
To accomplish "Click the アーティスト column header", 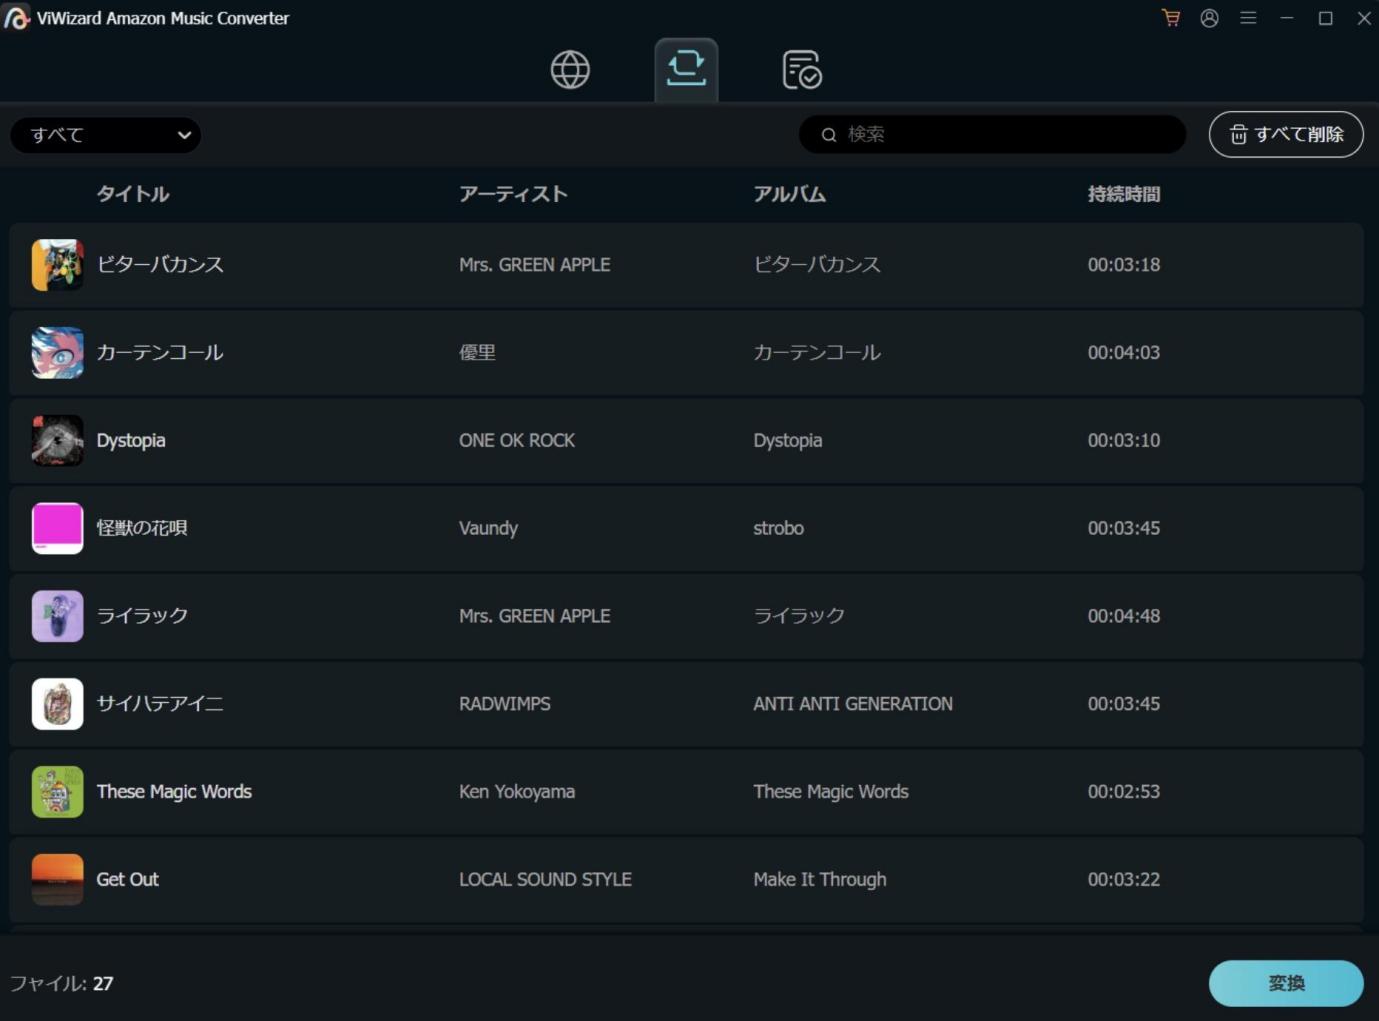I will click(x=513, y=194).
